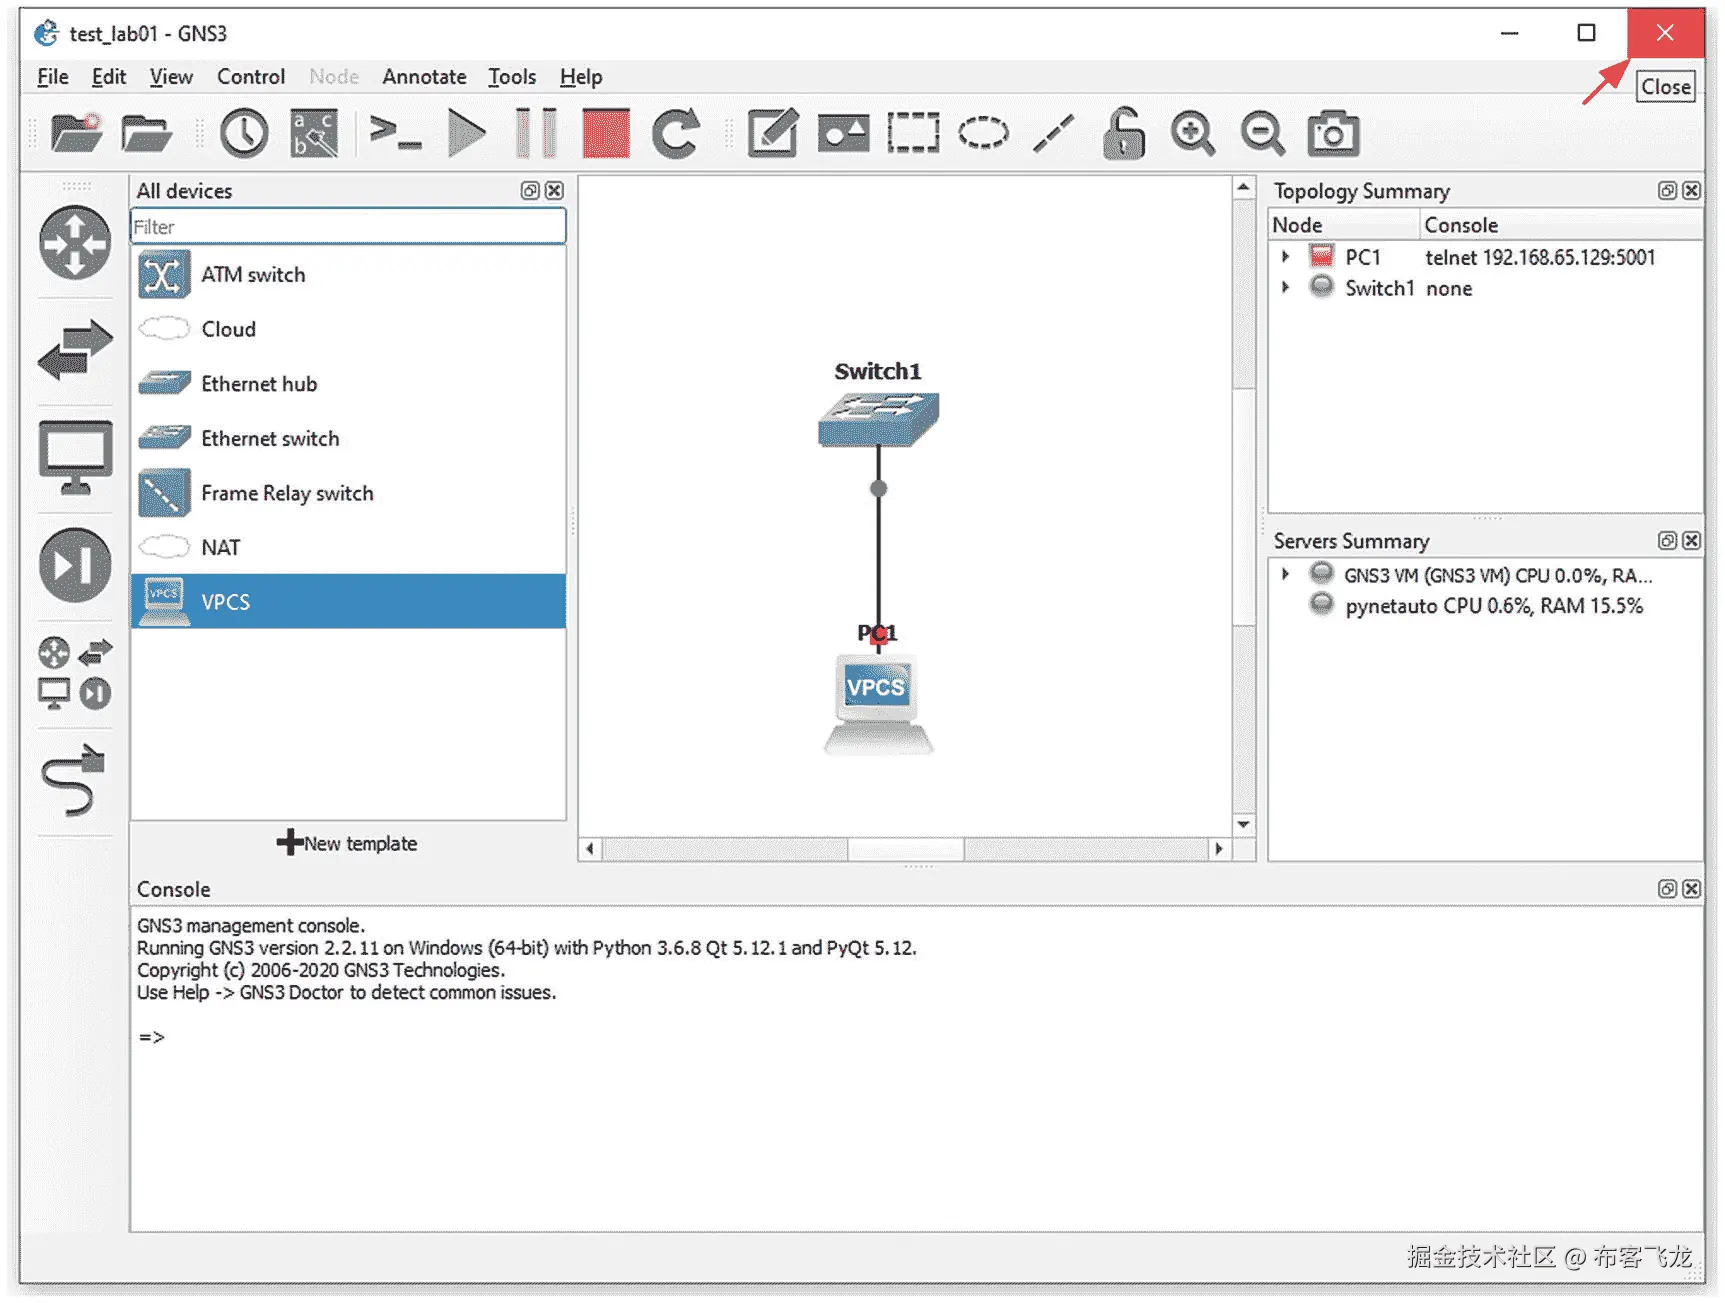The width and height of the screenshot is (1725, 1303).
Task: Browse routers in the device sidebar
Action: 75,242
